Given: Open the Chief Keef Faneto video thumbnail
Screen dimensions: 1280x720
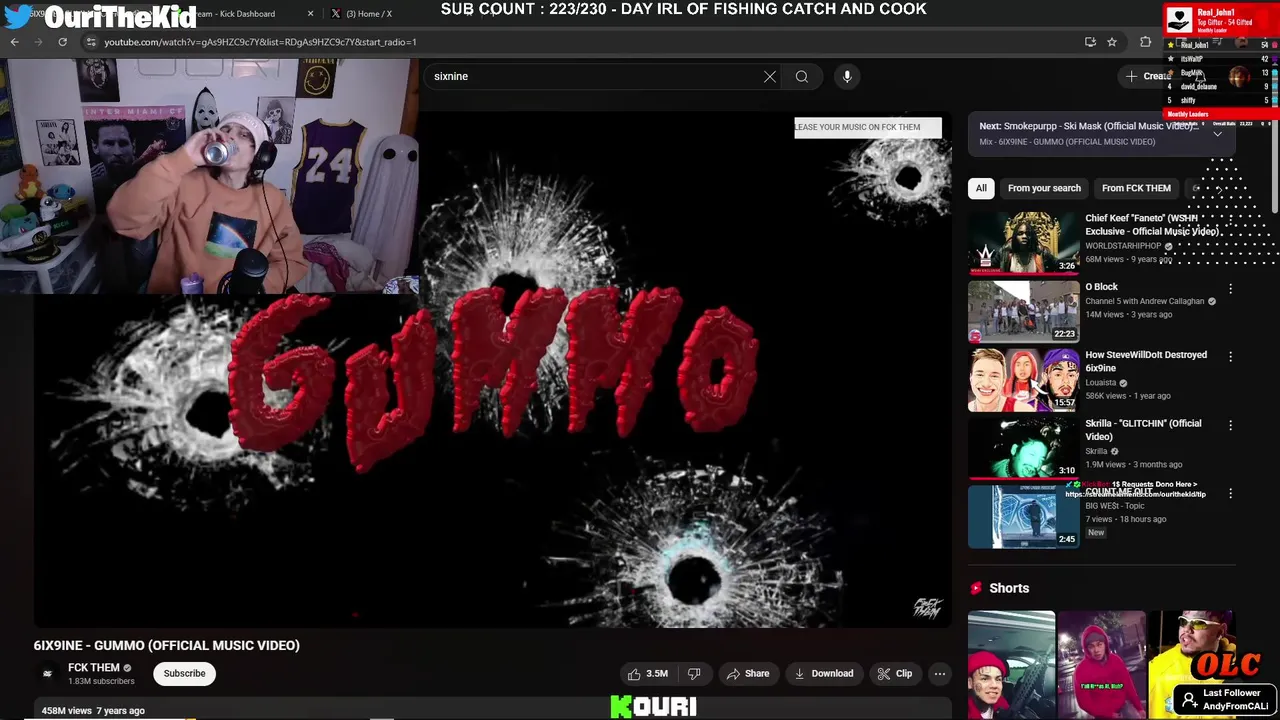Looking at the screenshot, I should point(1024,243).
